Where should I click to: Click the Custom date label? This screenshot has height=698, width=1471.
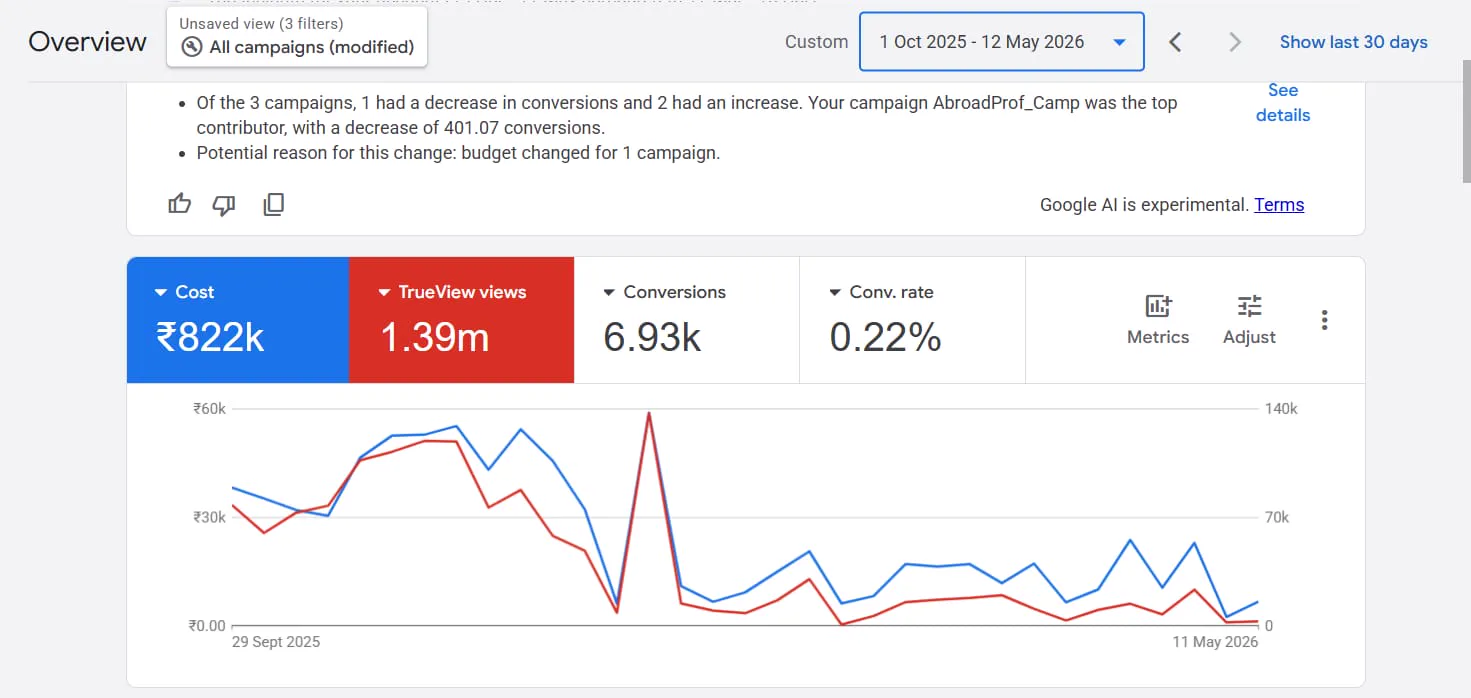[x=816, y=42]
